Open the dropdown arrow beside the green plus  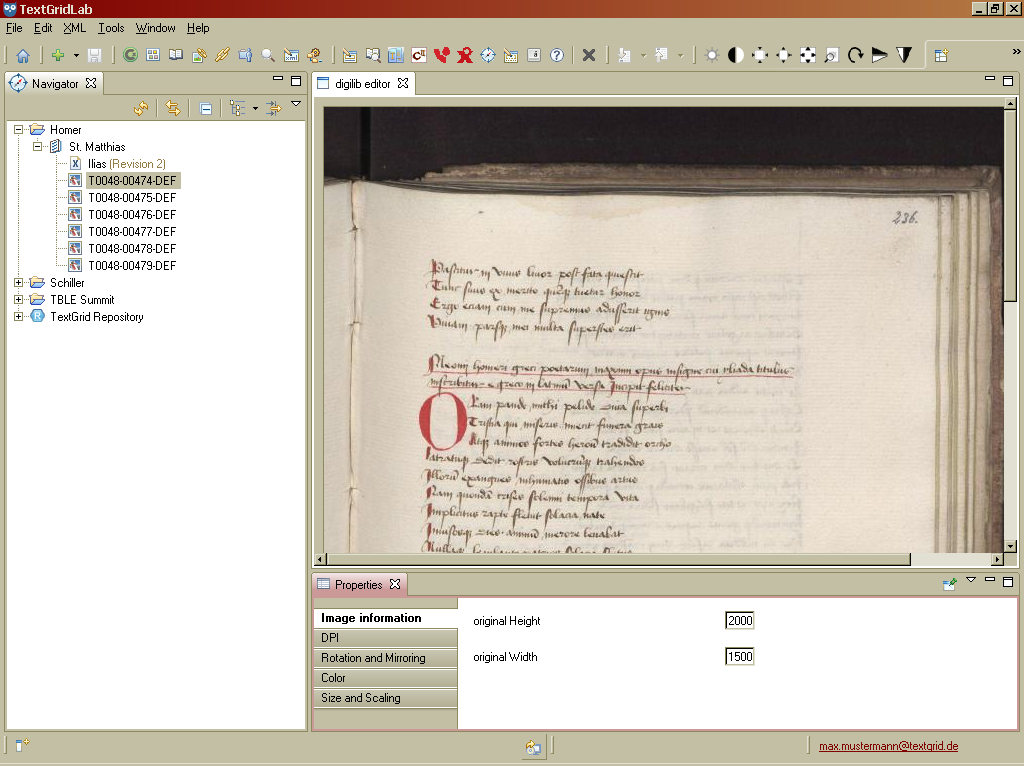pyautogui.click(x=76, y=56)
